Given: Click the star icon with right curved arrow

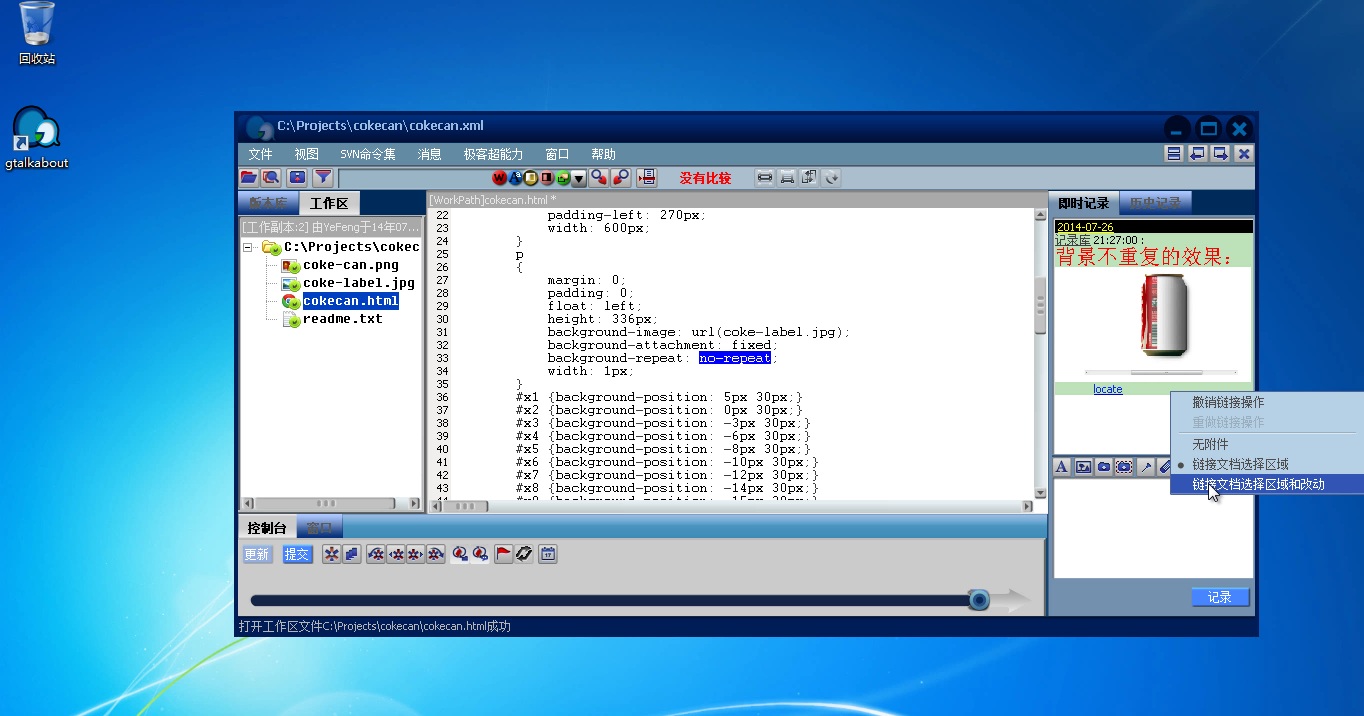Looking at the screenshot, I should tap(436, 554).
